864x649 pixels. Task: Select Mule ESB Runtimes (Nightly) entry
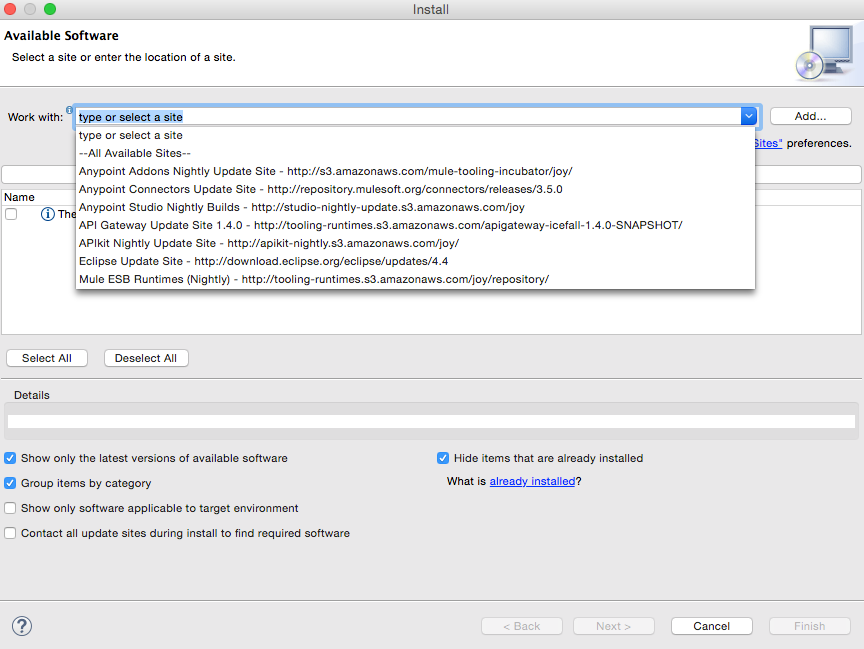(x=415, y=279)
